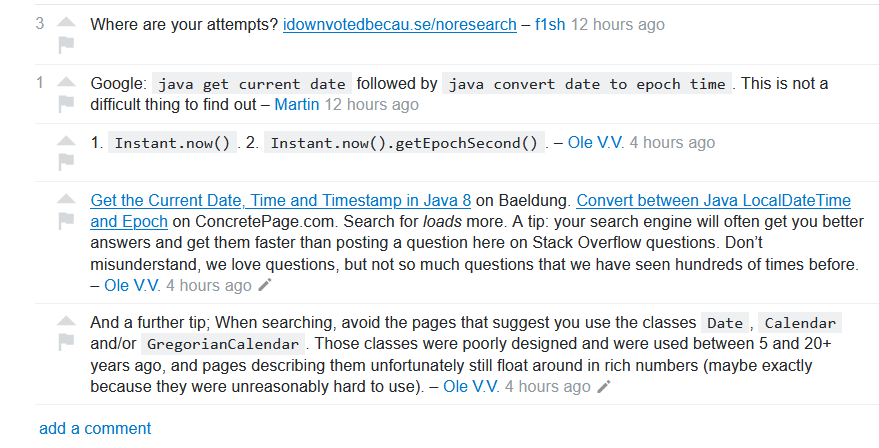Upvote Martin's Google suggestion comment

click(66, 81)
